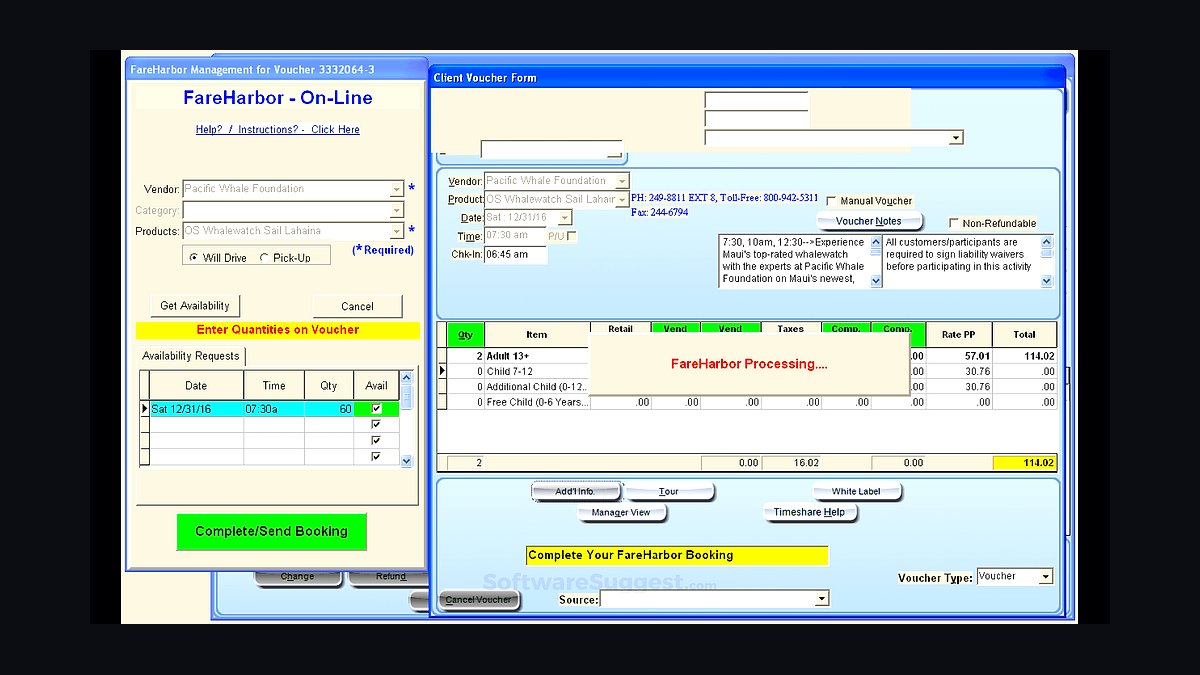Open the Products dropdown in FareHarbor window

tap(396, 231)
